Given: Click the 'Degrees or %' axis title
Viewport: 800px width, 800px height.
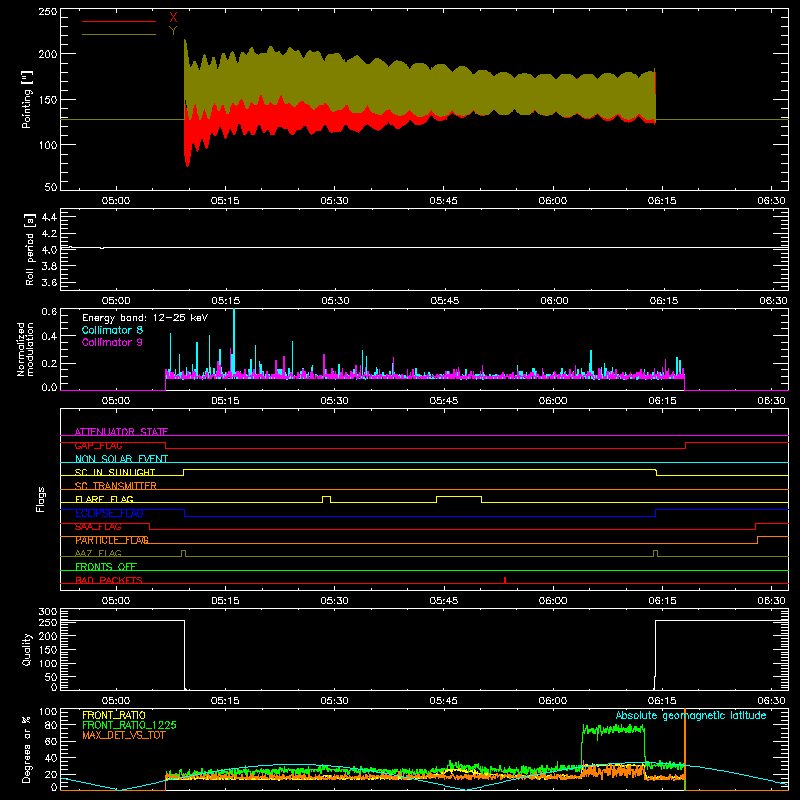Looking at the screenshot, I should [x=27, y=749].
